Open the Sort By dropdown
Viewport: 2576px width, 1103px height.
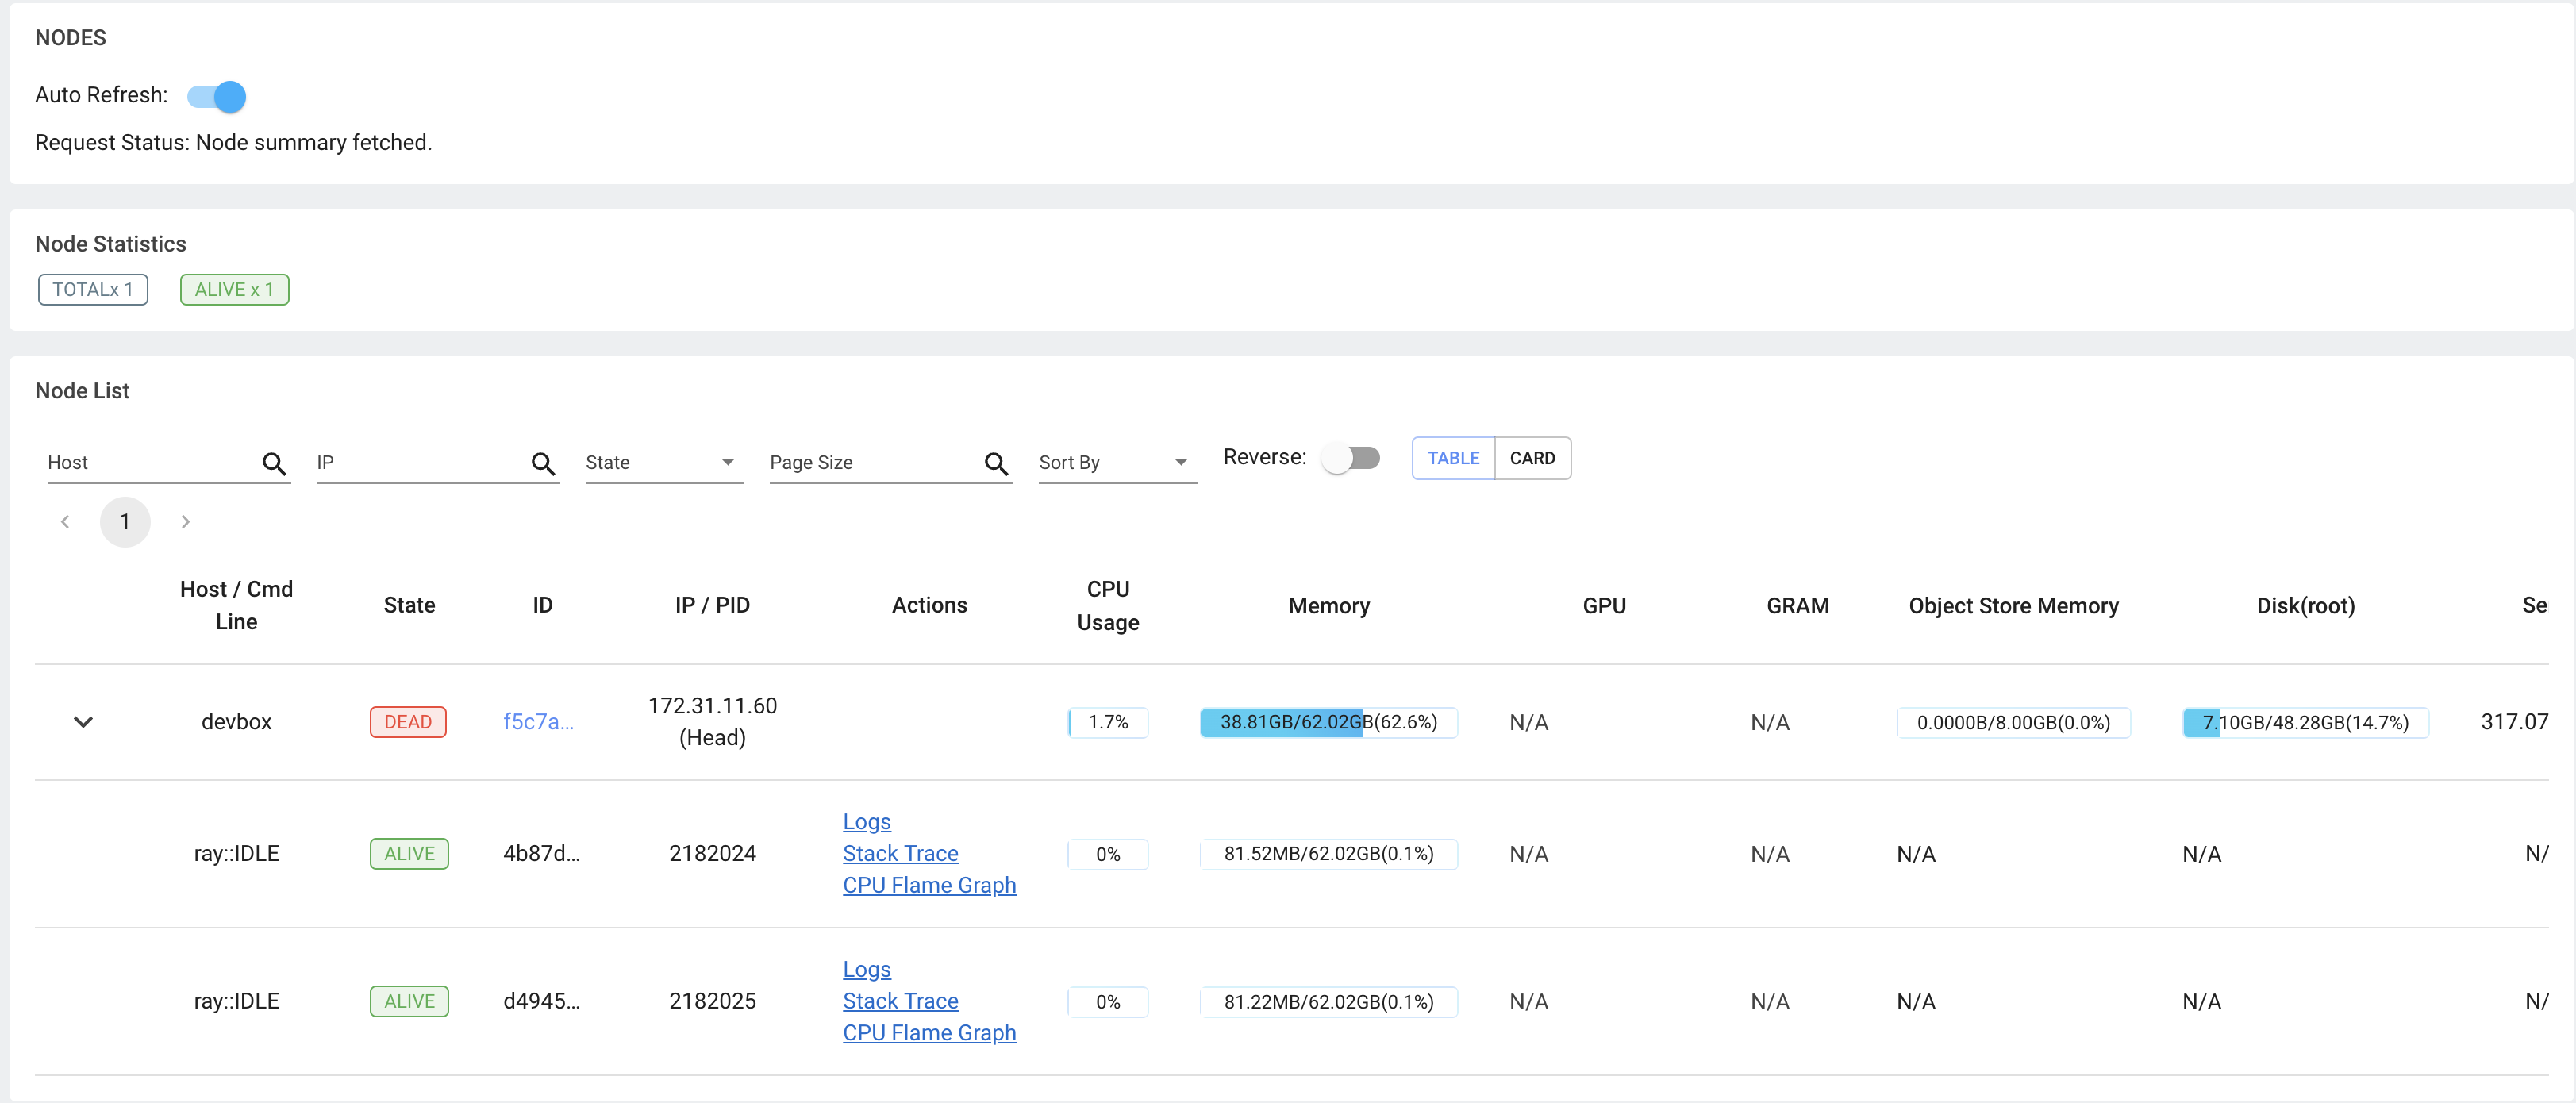(1115, 462)
